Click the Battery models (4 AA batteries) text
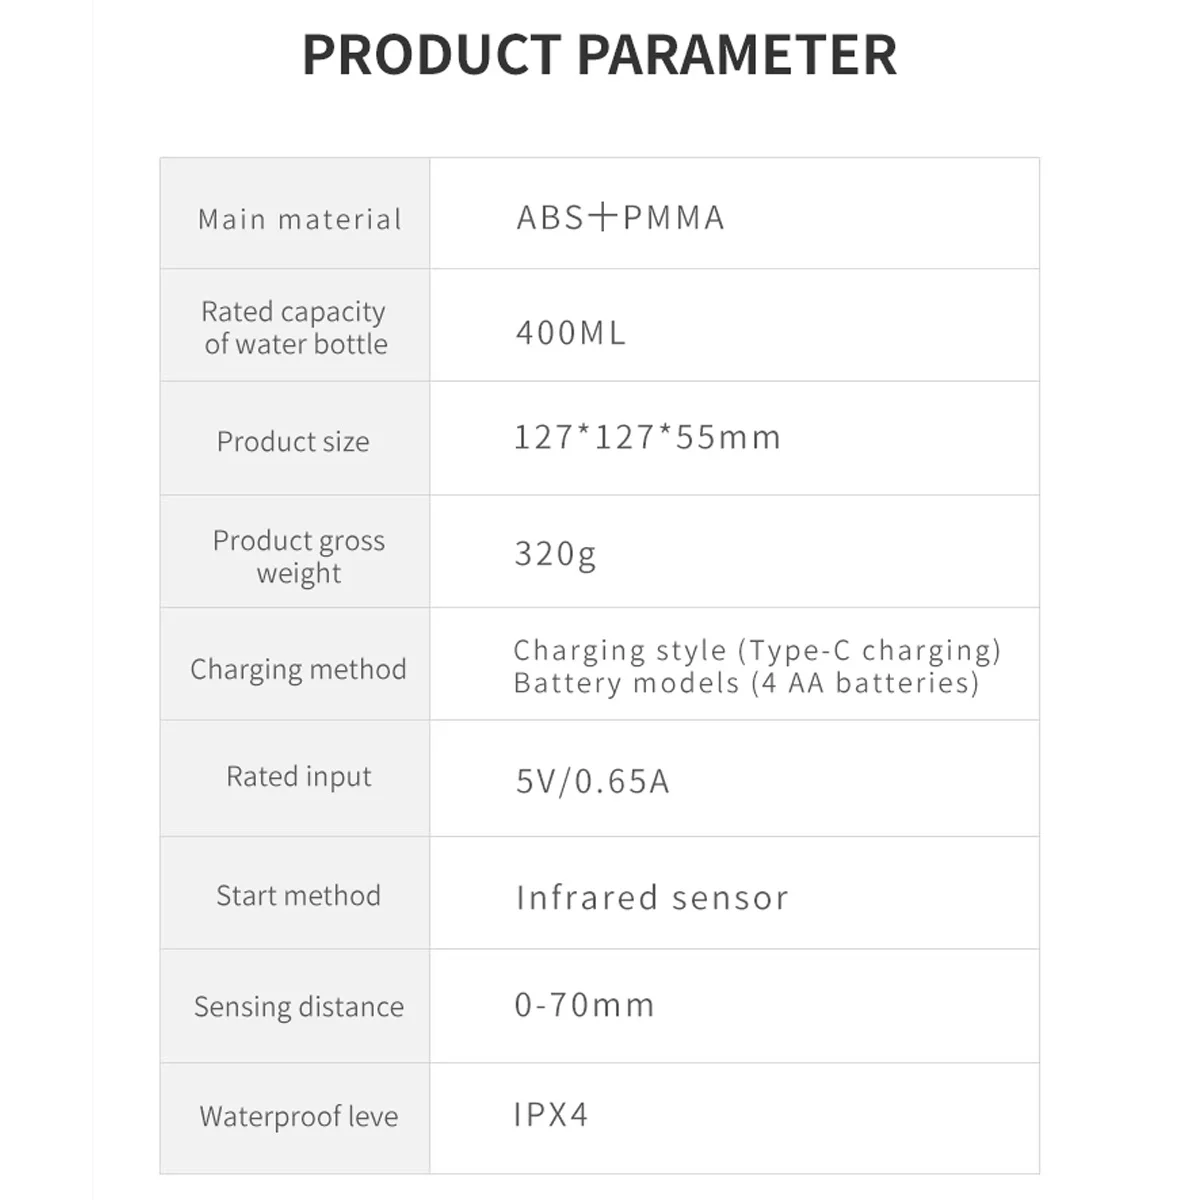This screenshot has width=1200, height=1200. [x=746, y=683]
